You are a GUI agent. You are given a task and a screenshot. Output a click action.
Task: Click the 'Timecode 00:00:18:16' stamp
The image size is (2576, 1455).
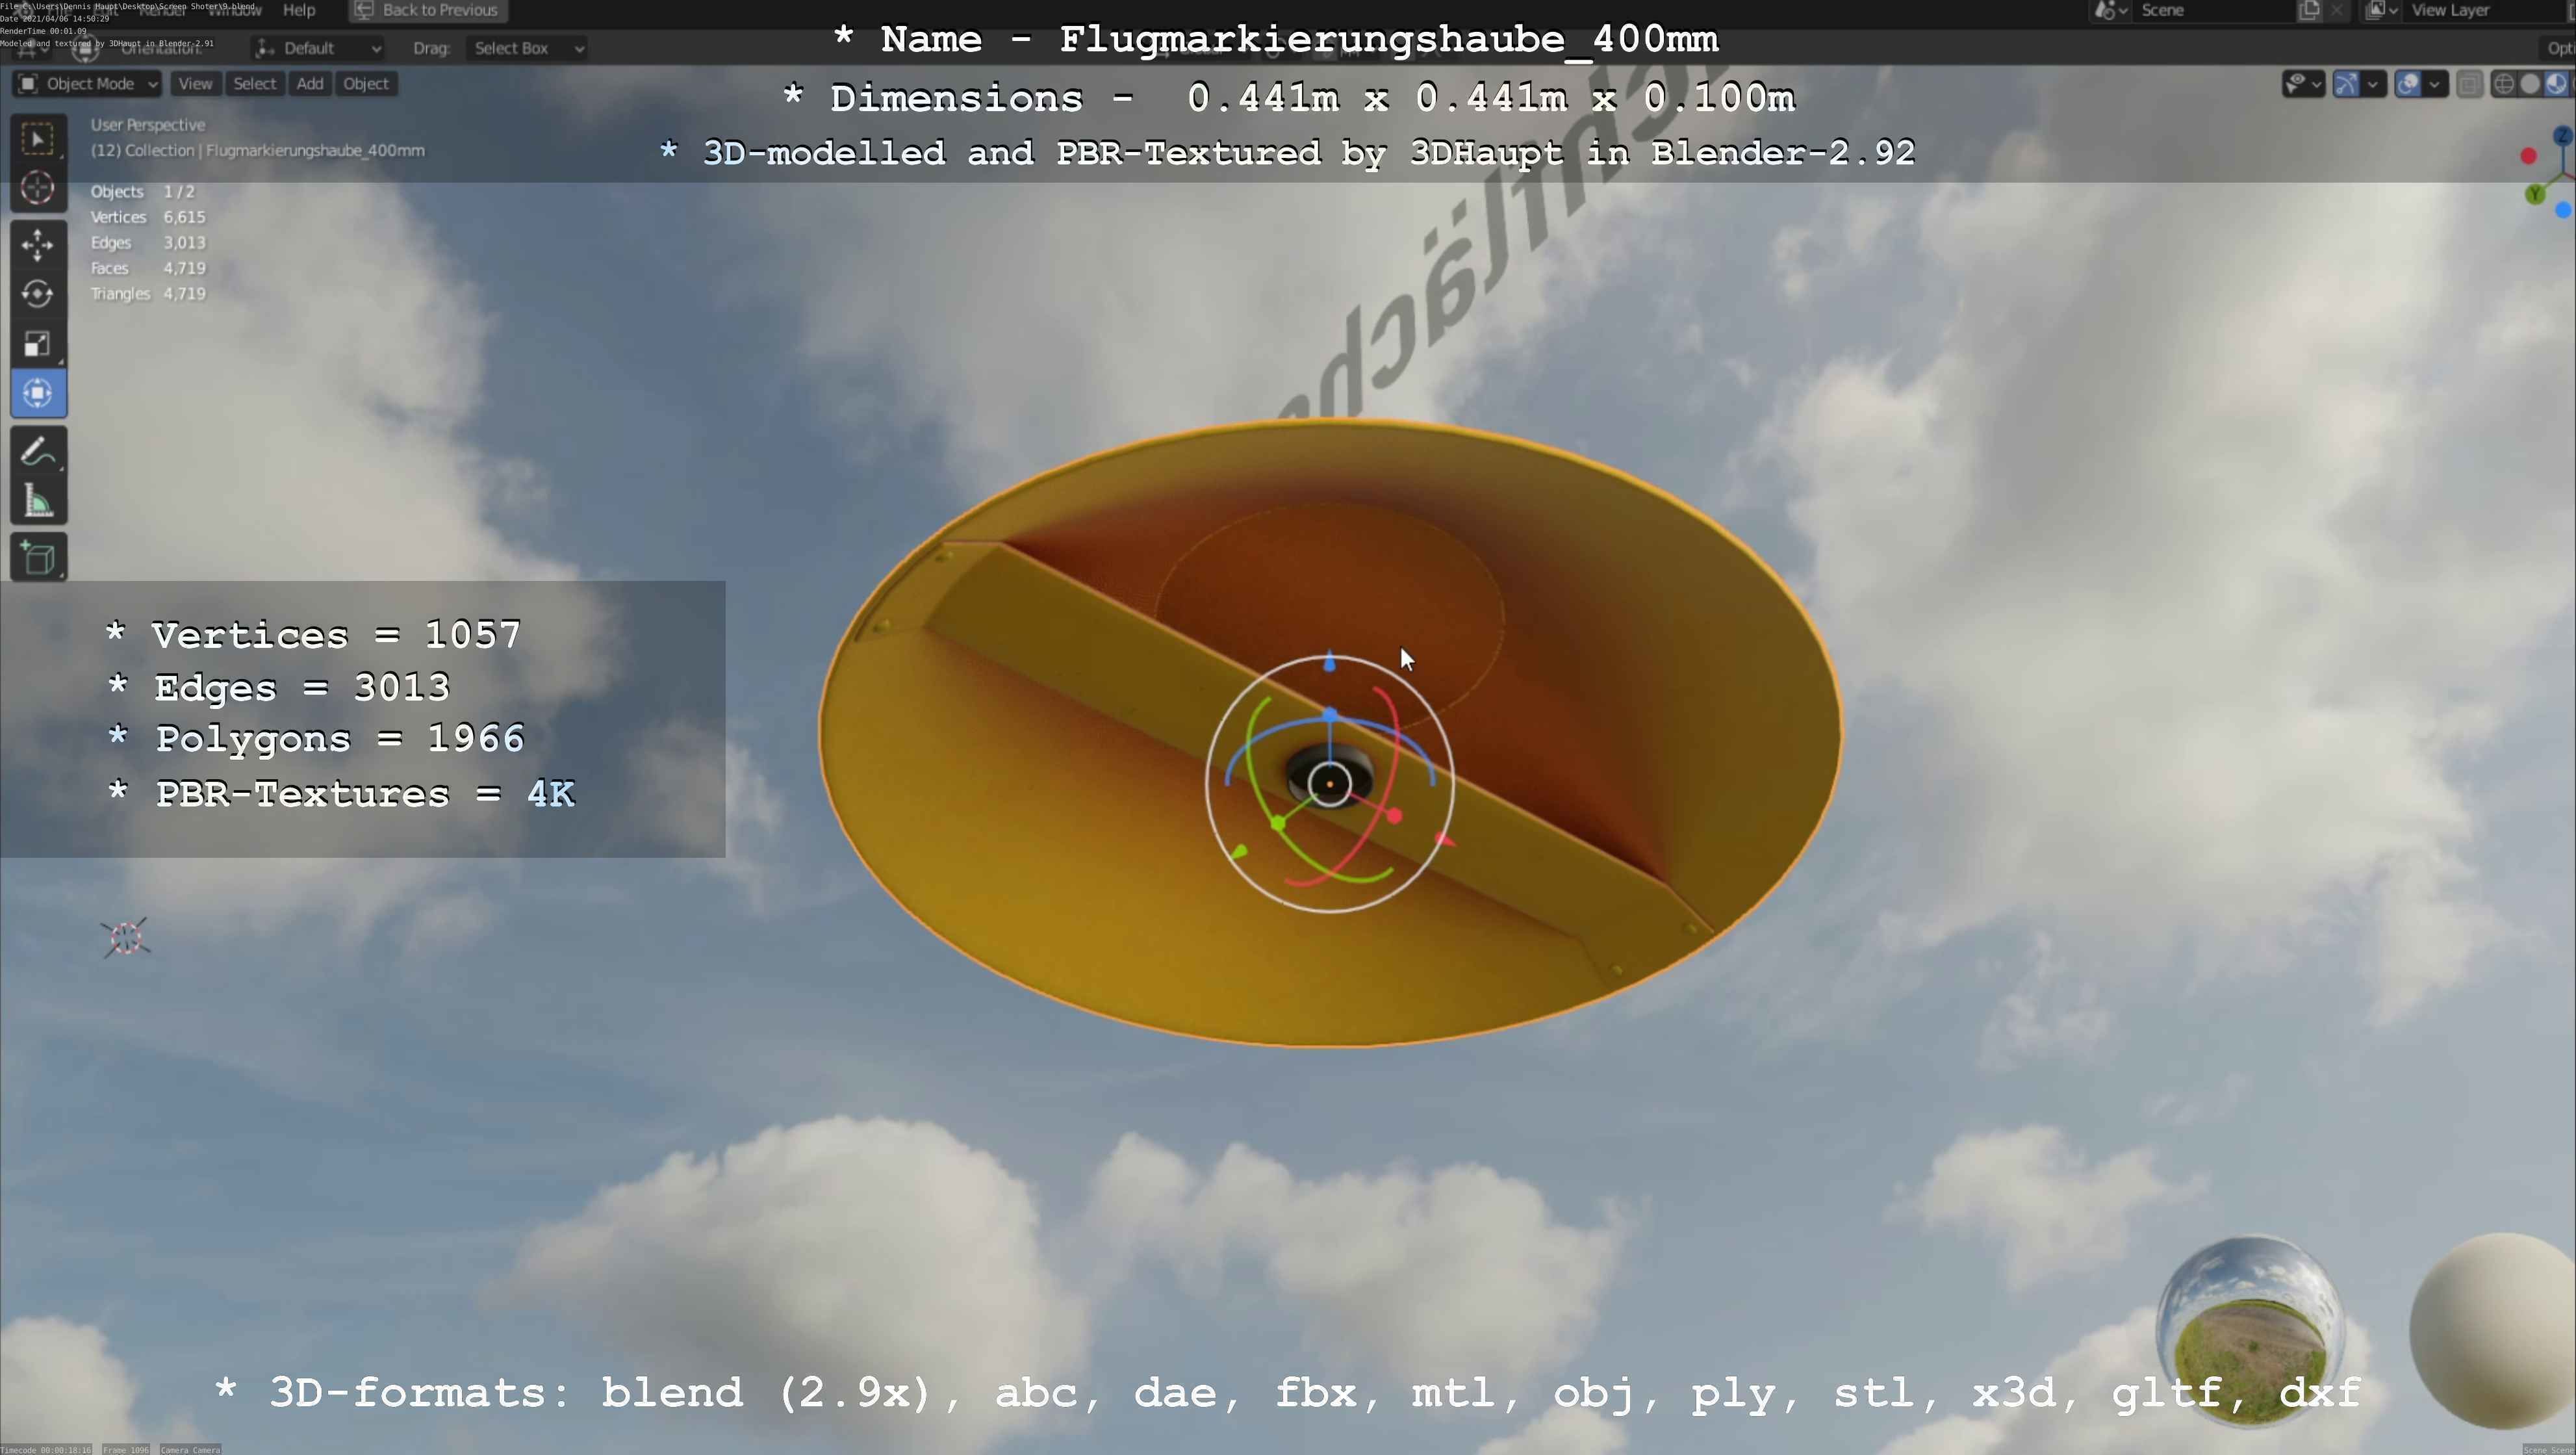(46, 1449)
